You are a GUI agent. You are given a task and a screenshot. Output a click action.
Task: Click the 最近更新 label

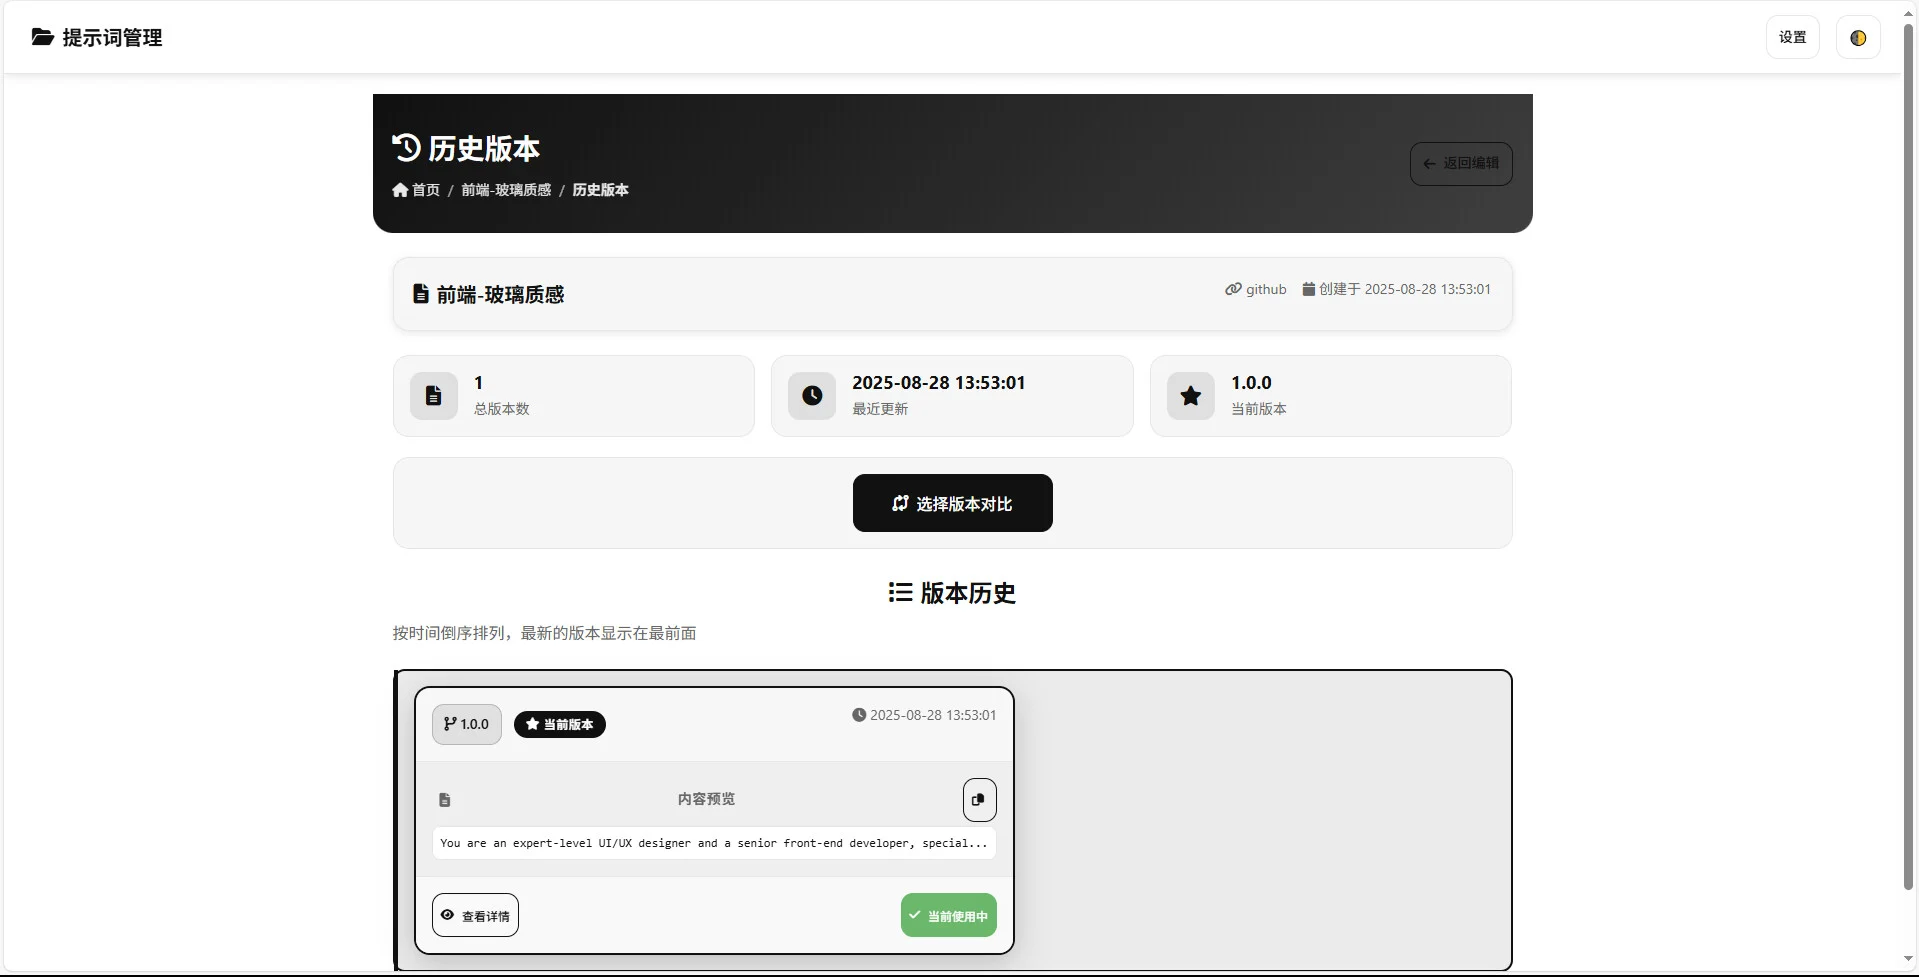tap(880, 408)
